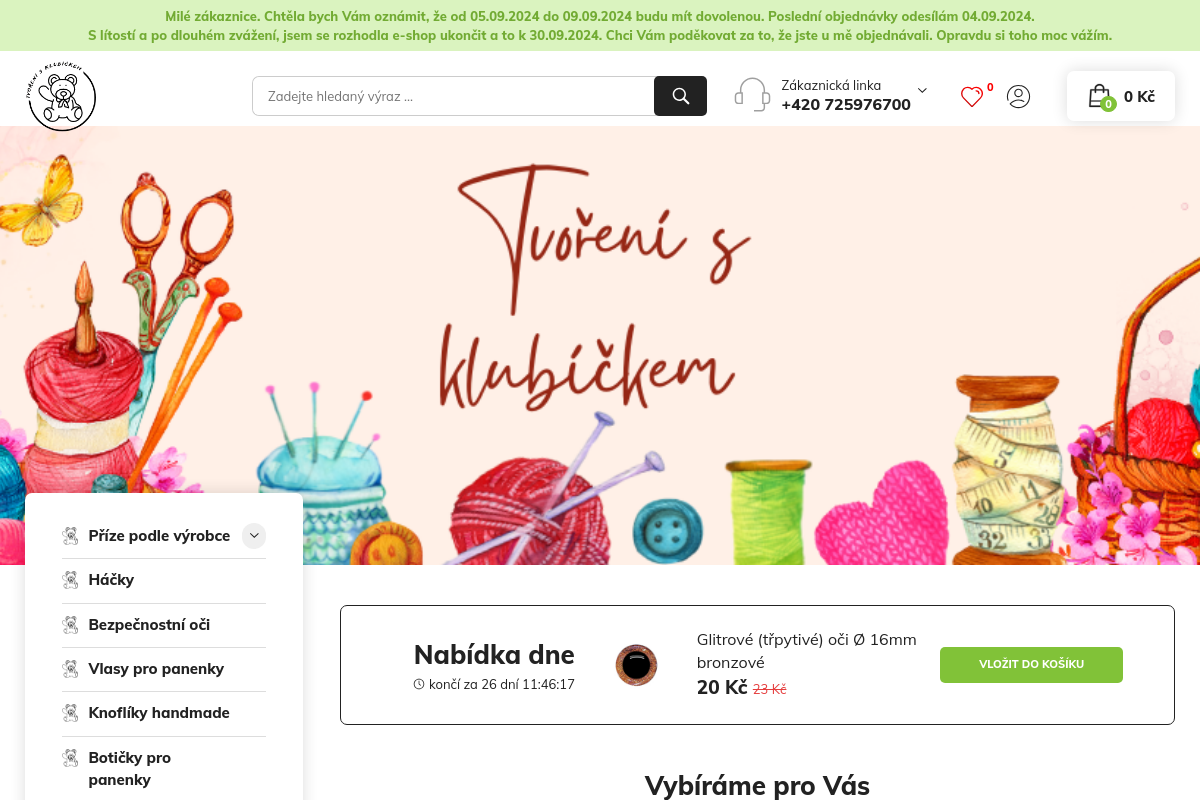Open the shopping bag cart icon
Screen dimensions: 1200x800
coord(1100,96)
